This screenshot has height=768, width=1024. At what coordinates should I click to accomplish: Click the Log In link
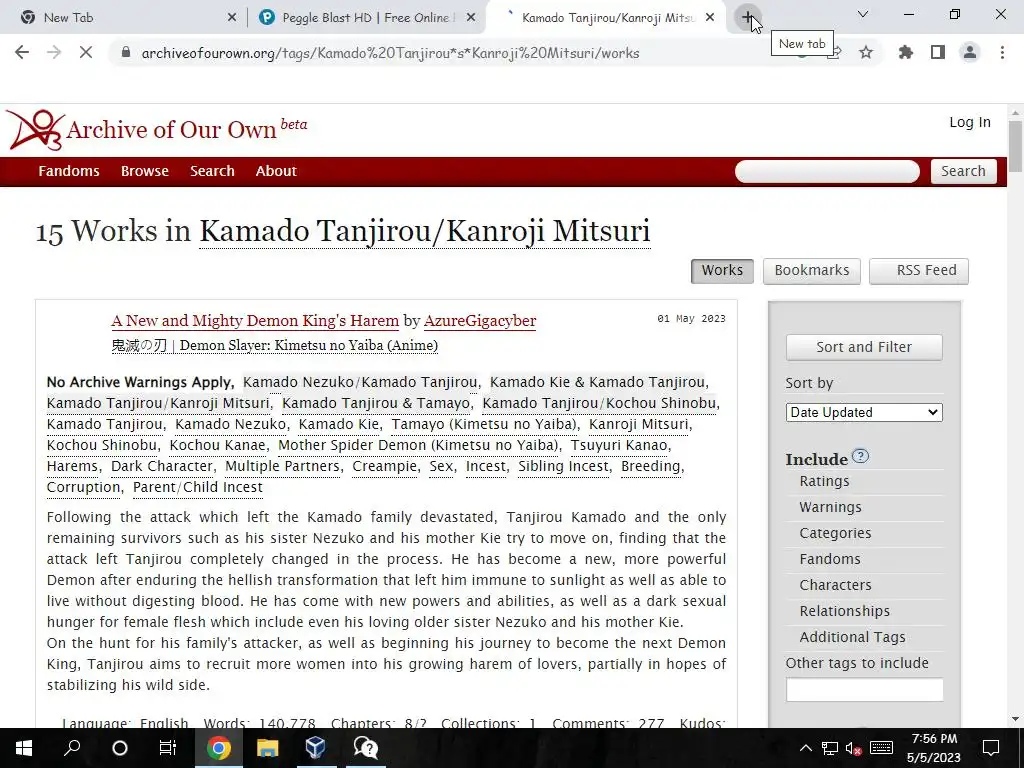click(970, 122)
